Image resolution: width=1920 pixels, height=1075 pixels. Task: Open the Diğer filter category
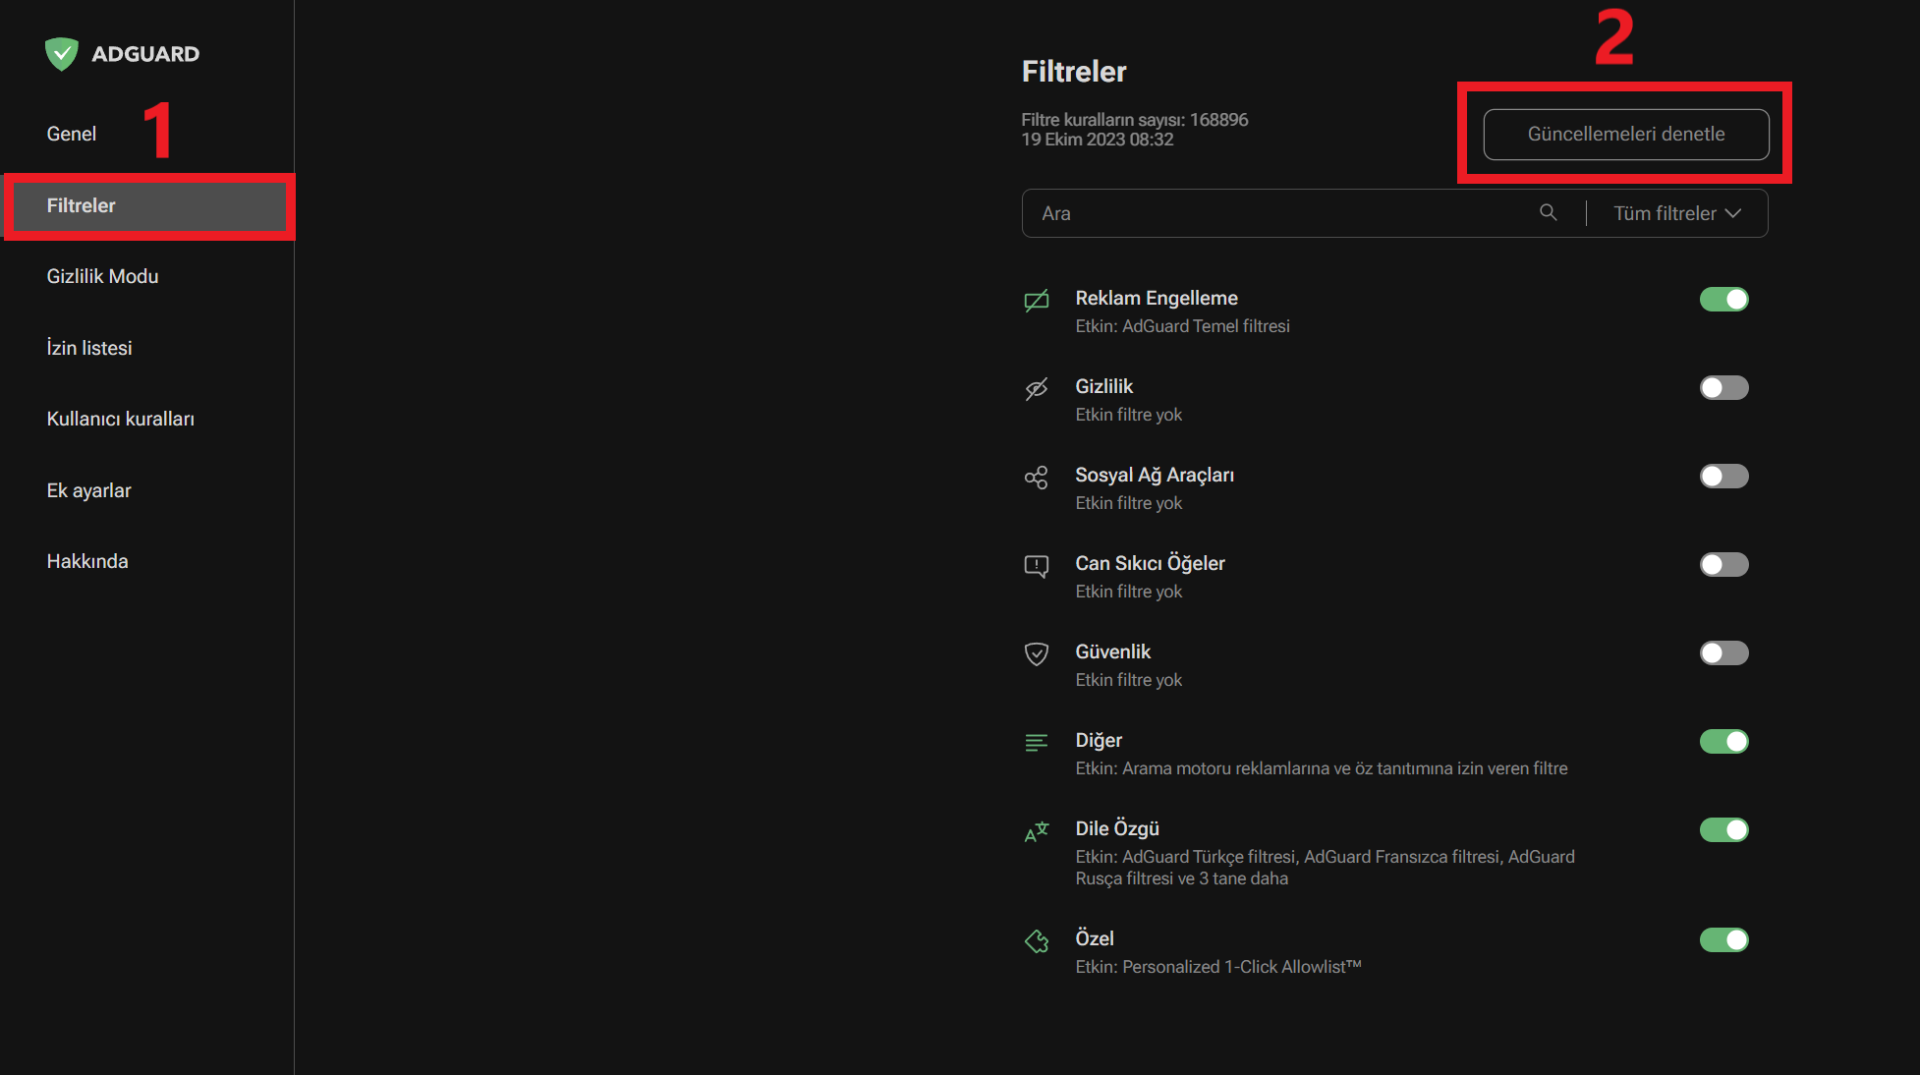(x=1099, y=741)
